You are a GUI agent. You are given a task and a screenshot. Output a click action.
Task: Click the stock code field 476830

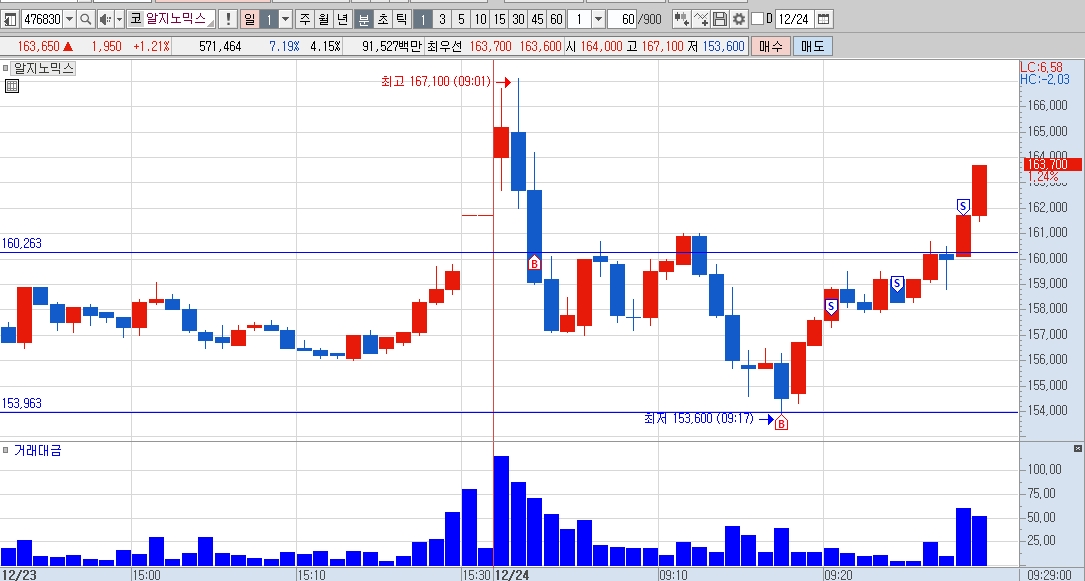click(42, 19)
